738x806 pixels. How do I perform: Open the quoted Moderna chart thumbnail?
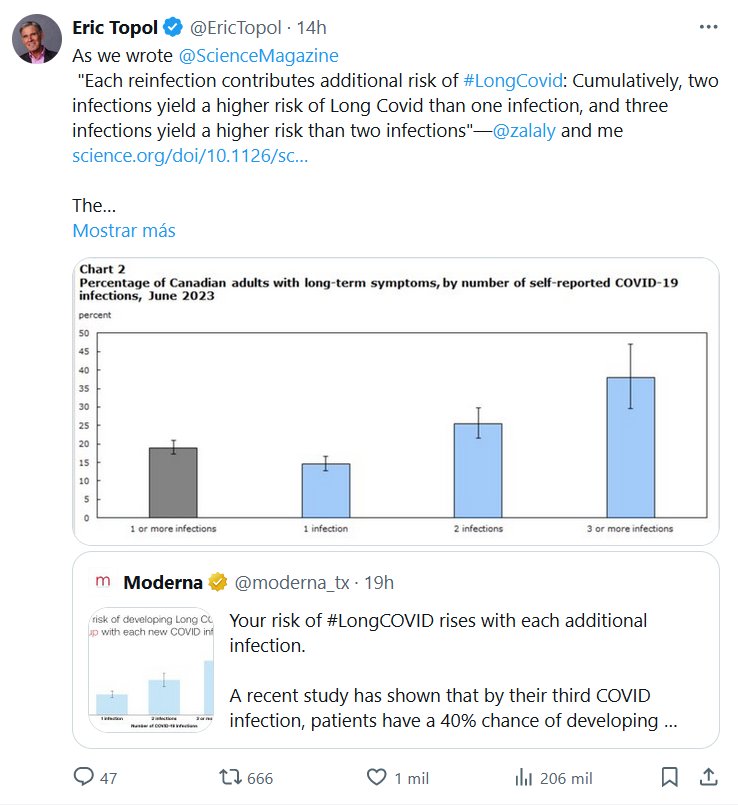pos(151,669)
